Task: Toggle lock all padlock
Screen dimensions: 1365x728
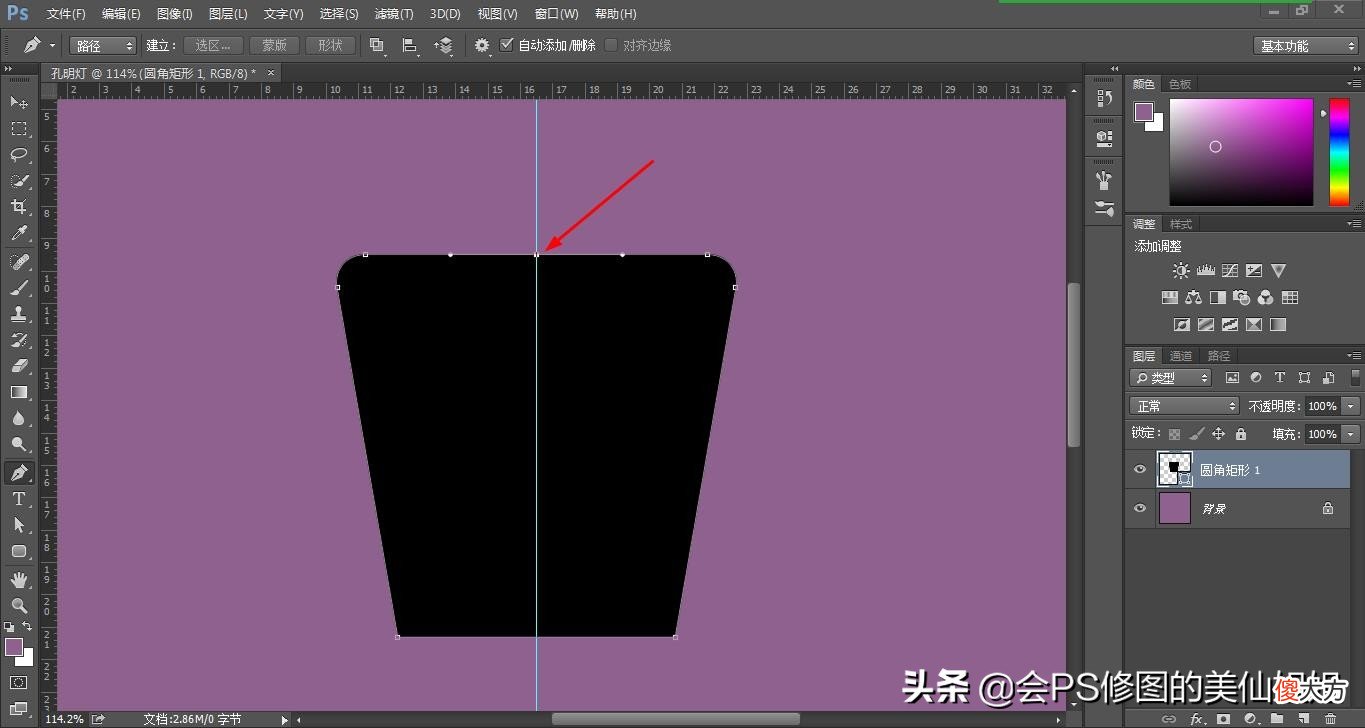Action: (1241, 434)
